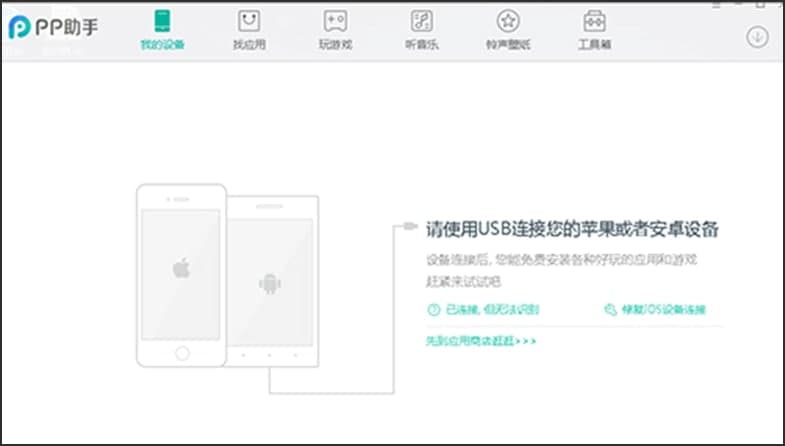Click the magnifier icon beside 修复iOS设备连接
The image size is (785, 446).
[x=610, y=309]
